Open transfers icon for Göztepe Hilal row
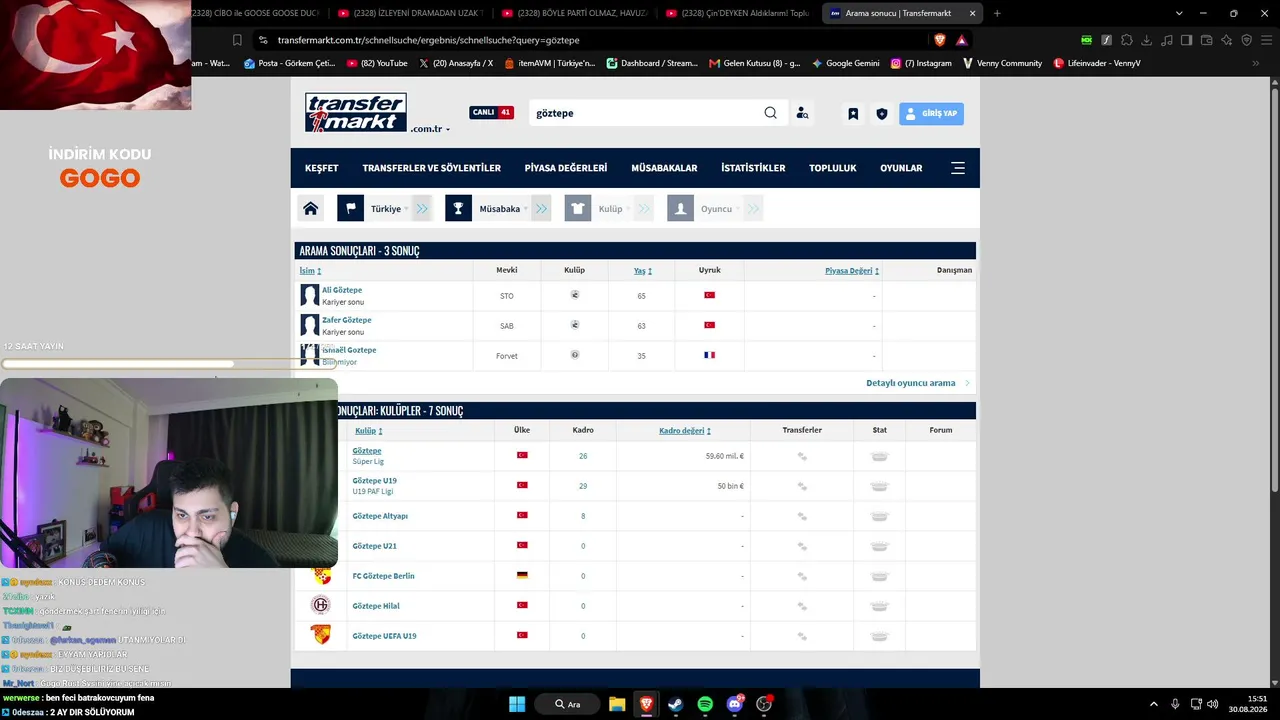This screenshot has width=1280, height=720. [x=802, y=606]
